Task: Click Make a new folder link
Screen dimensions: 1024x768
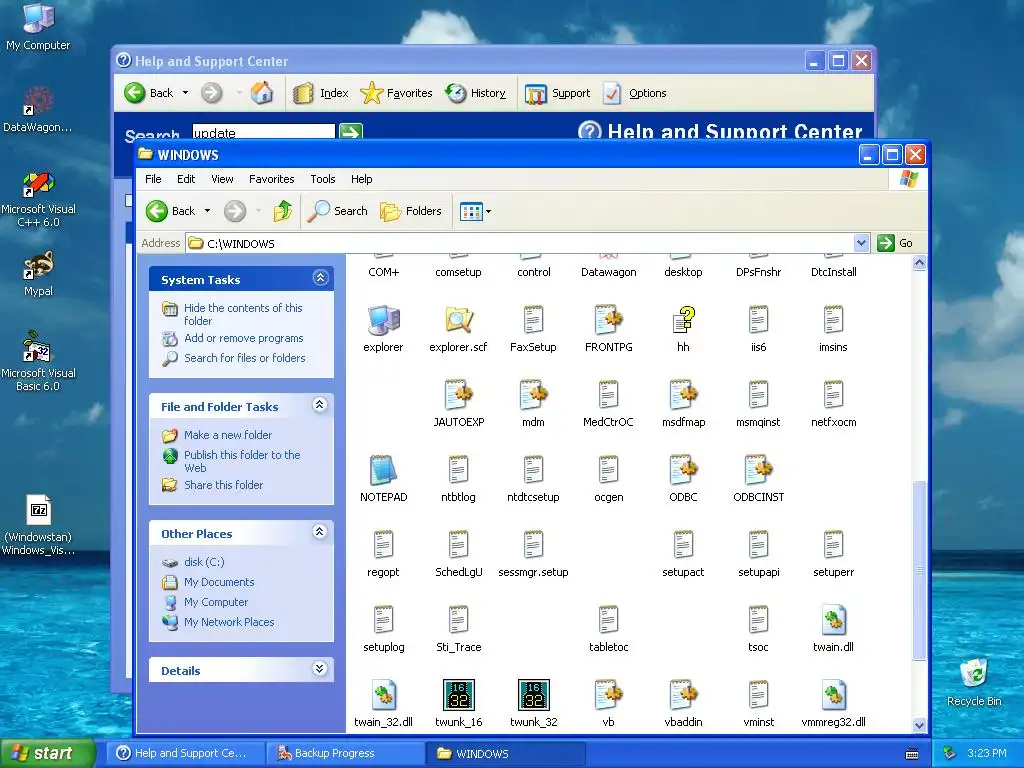Action: point(228,435)
